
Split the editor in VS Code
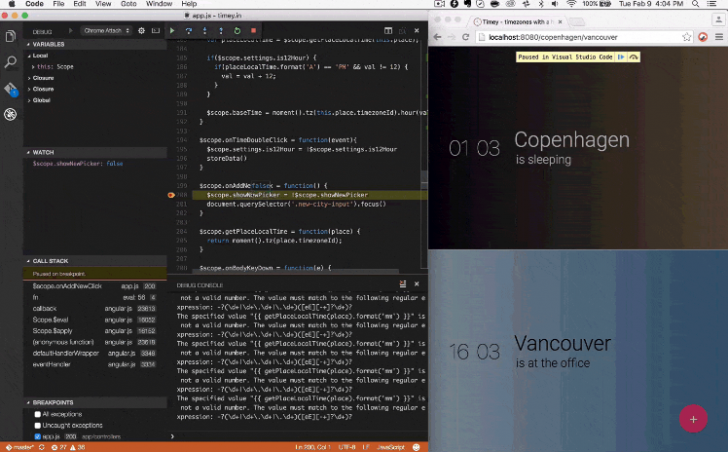(x=388, y=31)
